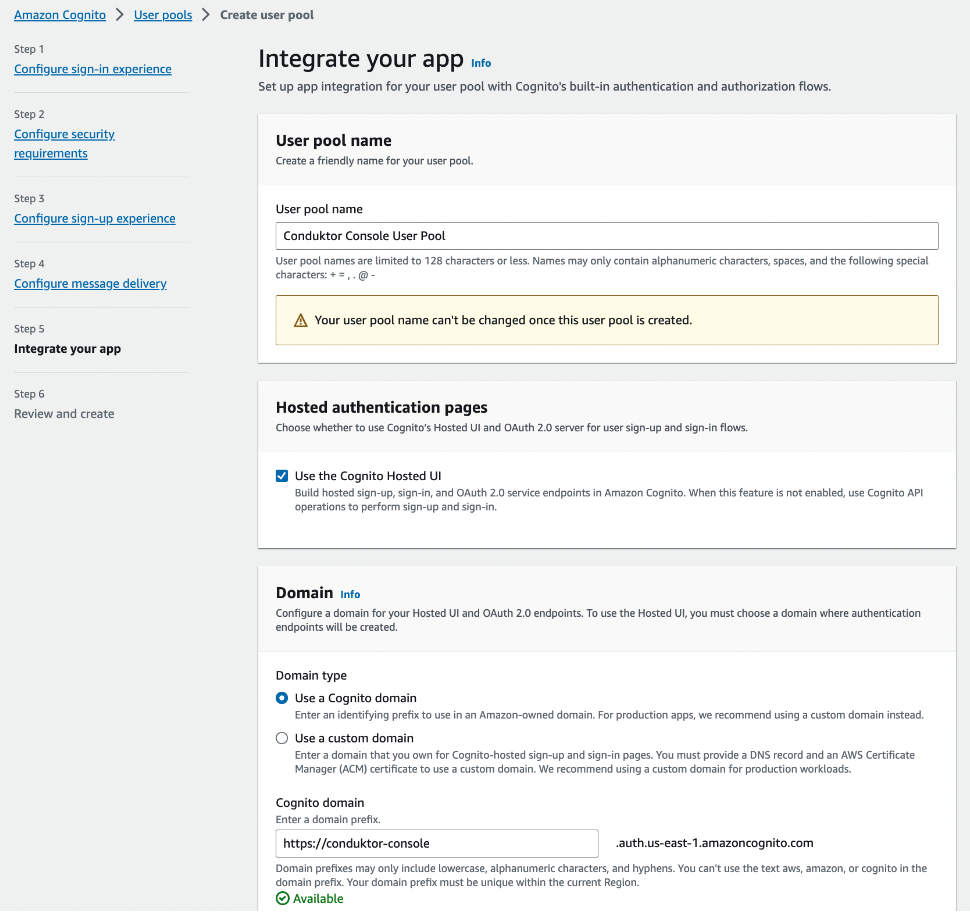970x912 pixels.
Task: Select Use a custom domain radio
Action: (282, 738)
